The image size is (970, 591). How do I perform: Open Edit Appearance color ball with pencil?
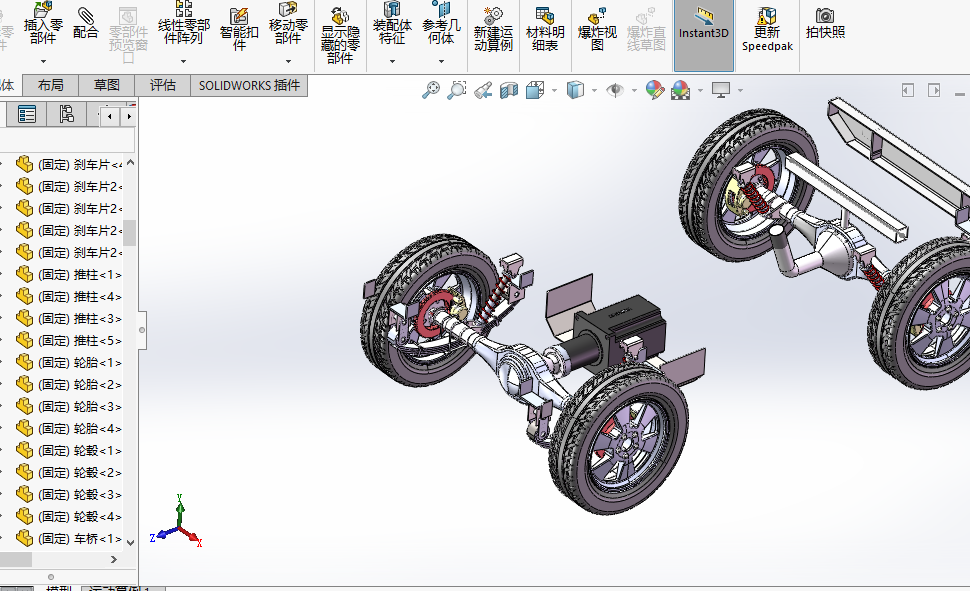(655, 90)
